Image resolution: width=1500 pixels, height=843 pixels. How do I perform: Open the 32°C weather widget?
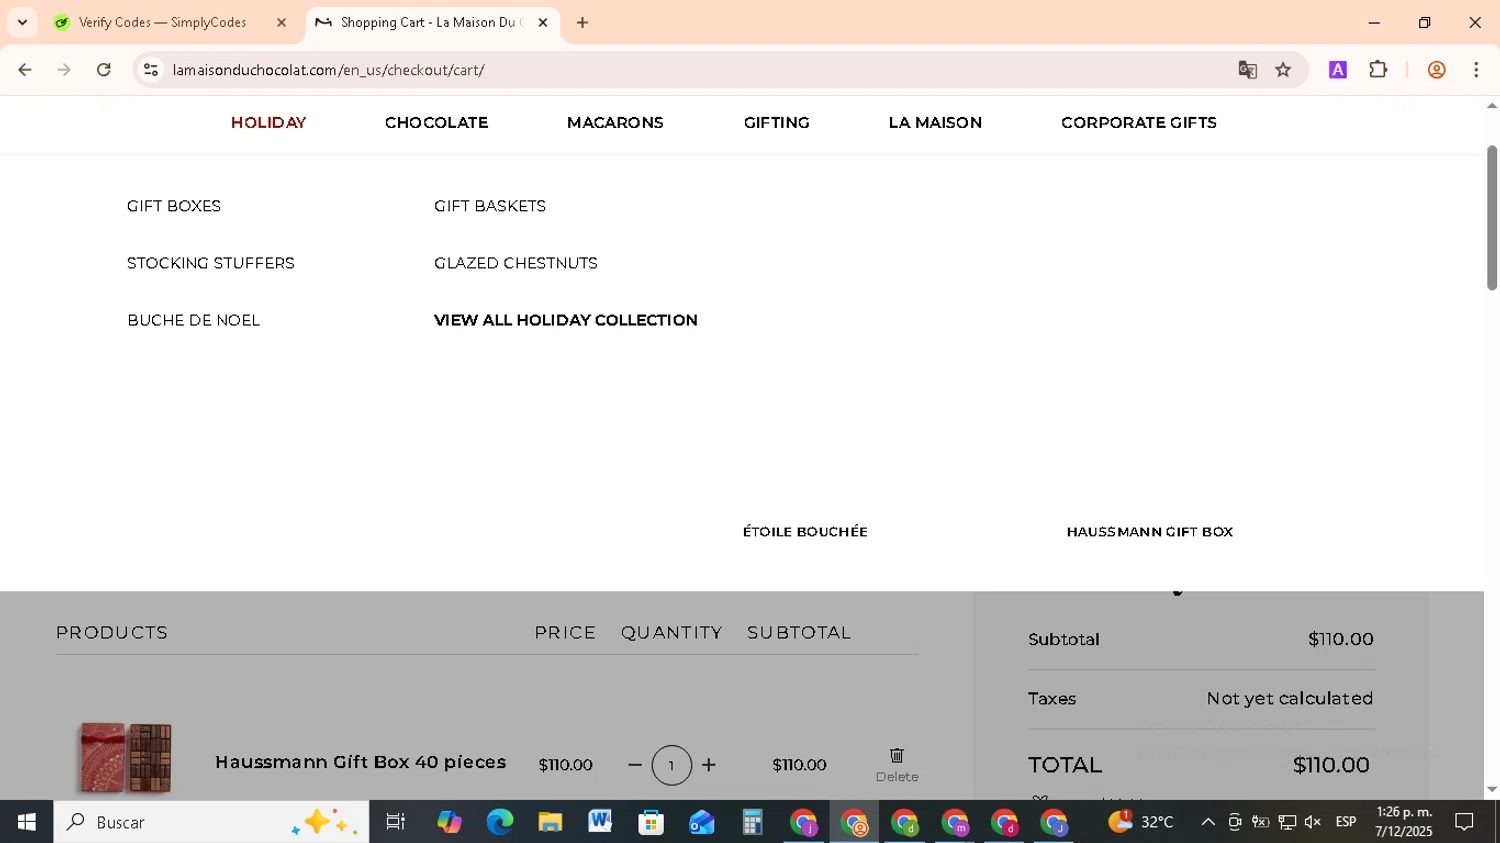[x=1141, y=822]
